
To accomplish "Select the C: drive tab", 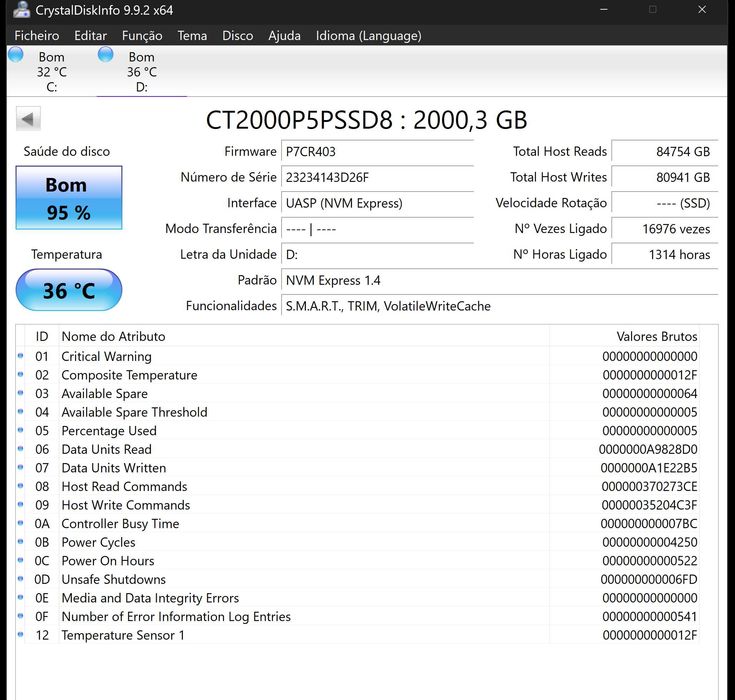I will click(52, 72).
